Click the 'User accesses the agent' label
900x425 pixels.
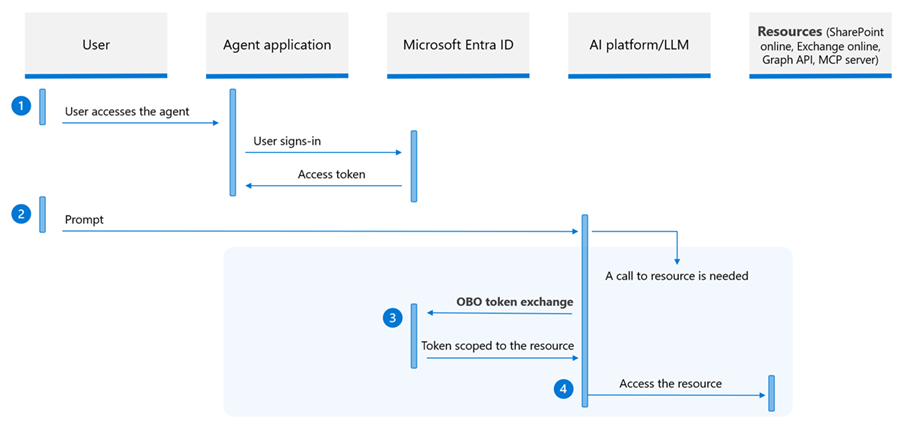[x=127, y=111]
